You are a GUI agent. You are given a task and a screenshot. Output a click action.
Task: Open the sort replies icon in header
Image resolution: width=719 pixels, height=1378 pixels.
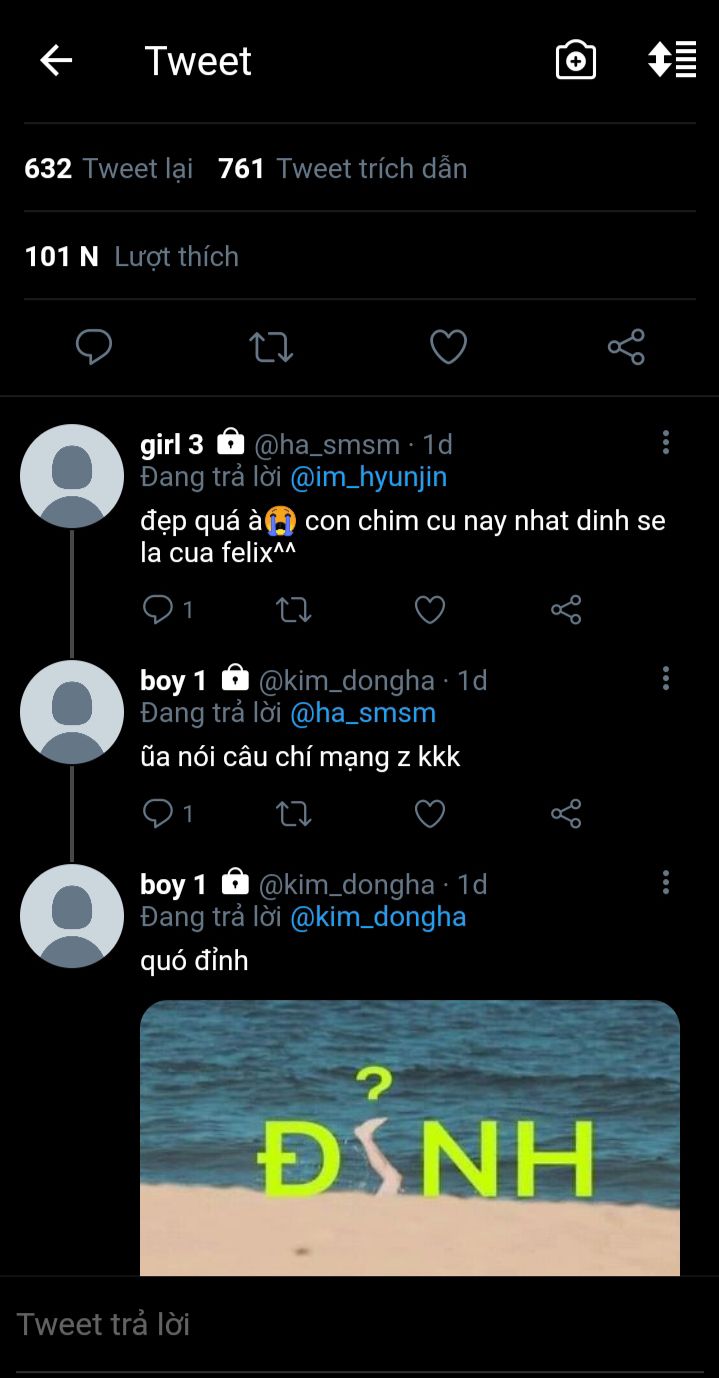pos(672,60)
